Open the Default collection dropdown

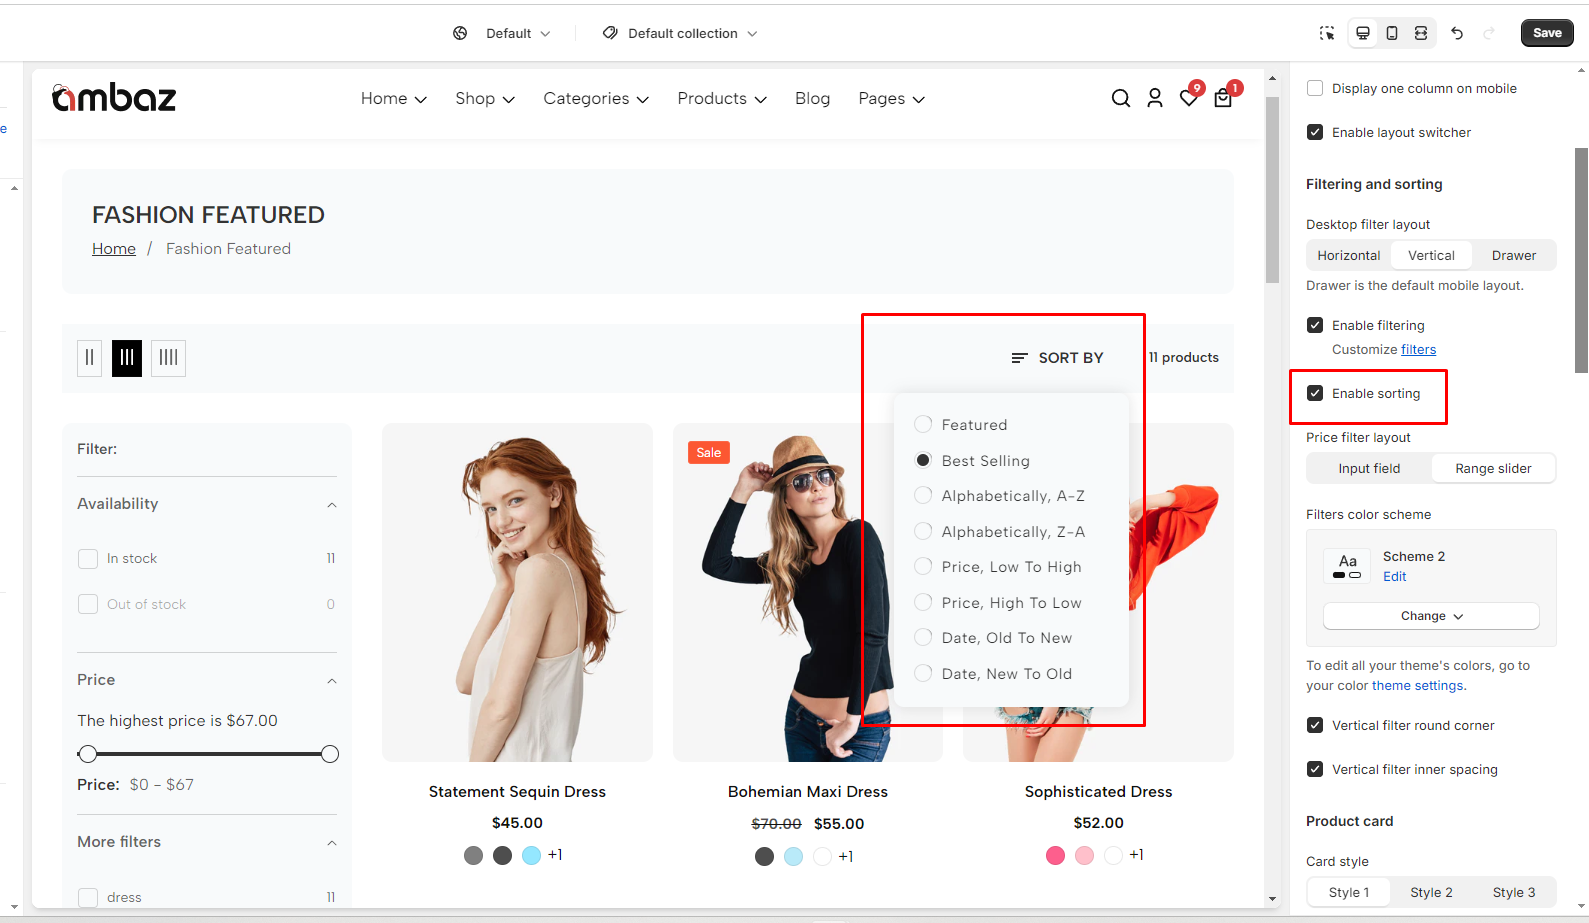pyautogui.click(x=680, y=33)
